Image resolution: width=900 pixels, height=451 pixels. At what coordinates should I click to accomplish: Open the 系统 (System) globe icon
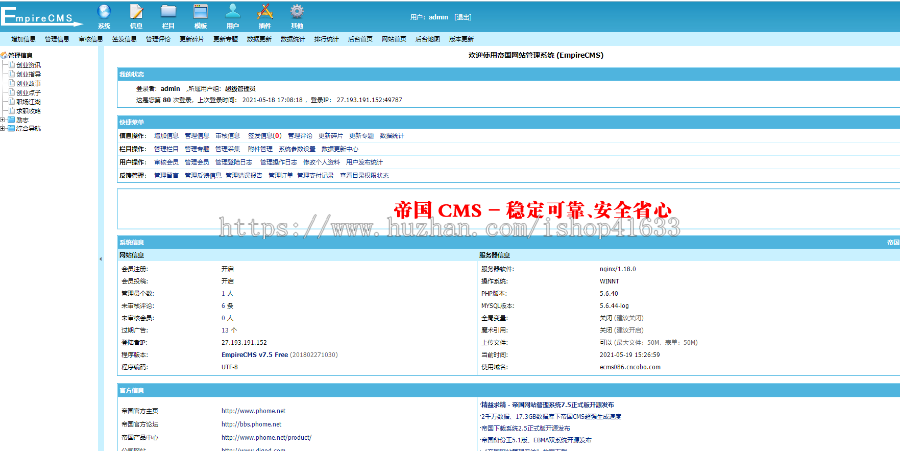point(104,13)
